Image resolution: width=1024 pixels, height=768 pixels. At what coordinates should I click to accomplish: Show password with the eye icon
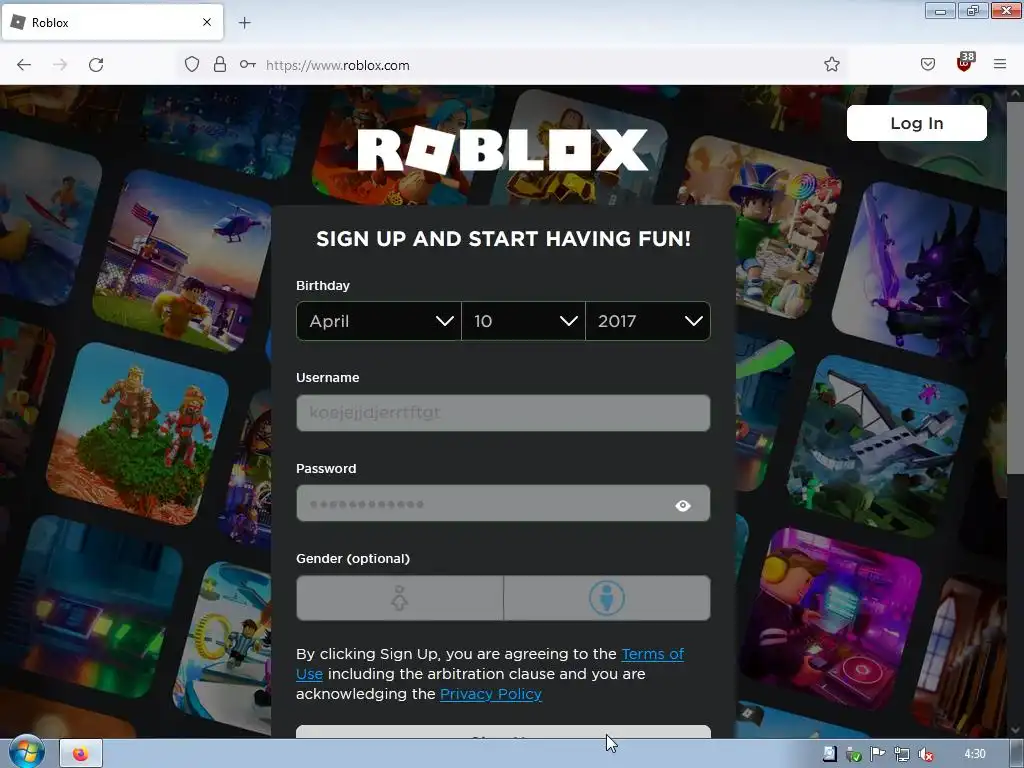point(682,505)
